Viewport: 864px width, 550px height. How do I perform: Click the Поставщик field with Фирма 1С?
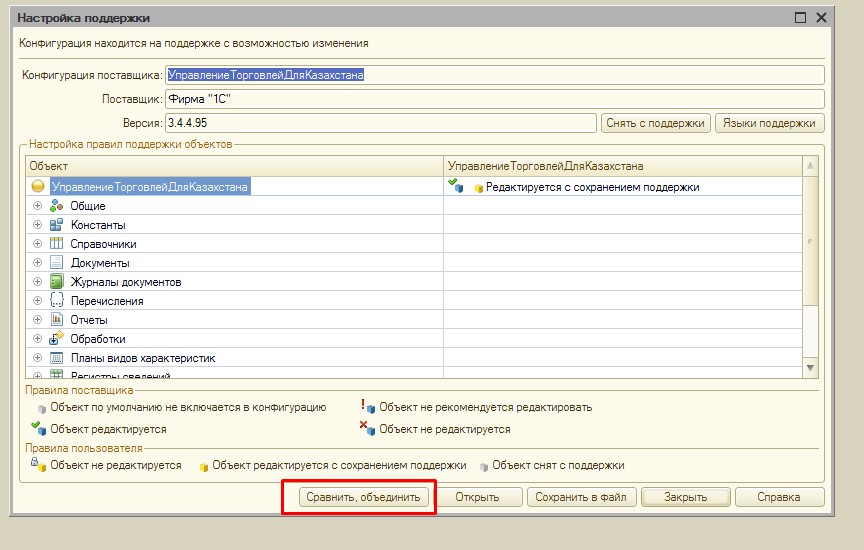(x=495, y=99)
